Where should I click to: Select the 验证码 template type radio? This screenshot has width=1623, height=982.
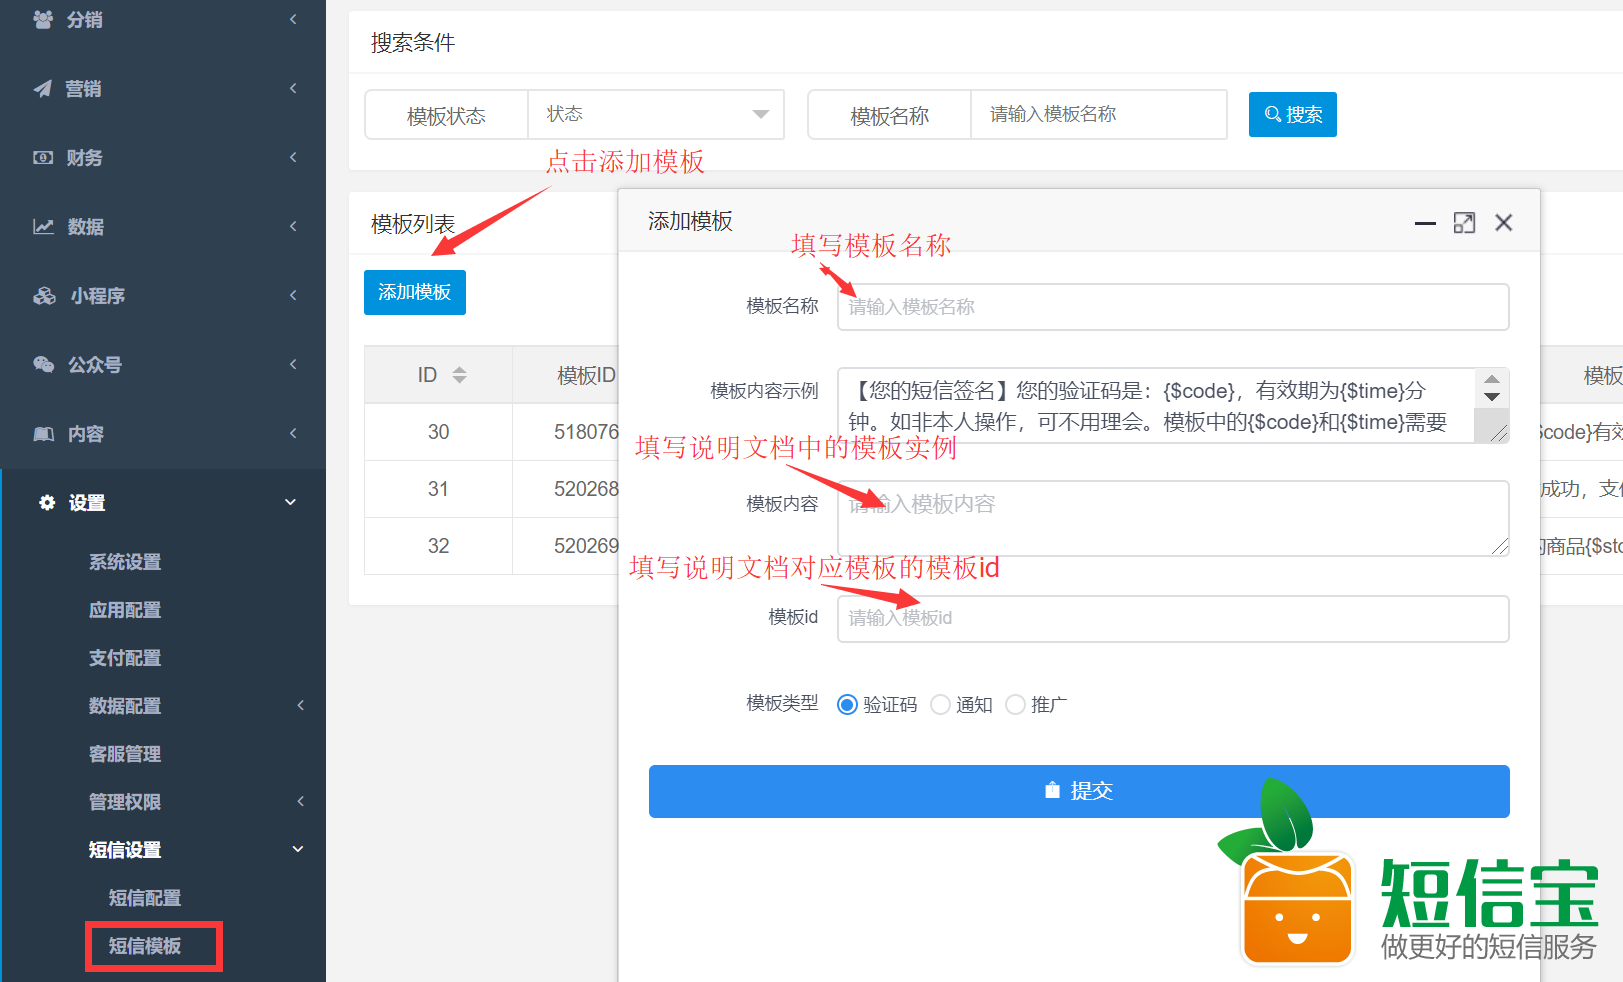click(847, 705)
